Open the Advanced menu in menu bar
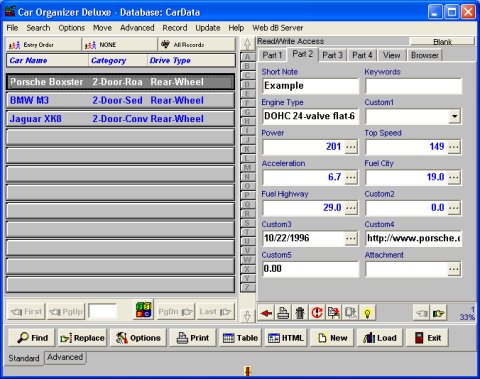Viewport: 480px width, 379px height. coord(137,28)
